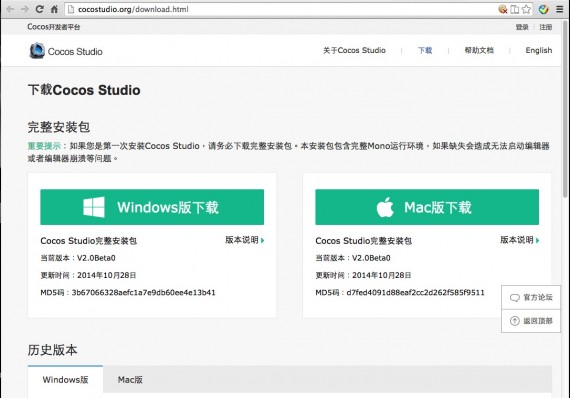Go back with the browser back arrow
The height and width of the screenshot is (398, 570).
coord(10,9)
